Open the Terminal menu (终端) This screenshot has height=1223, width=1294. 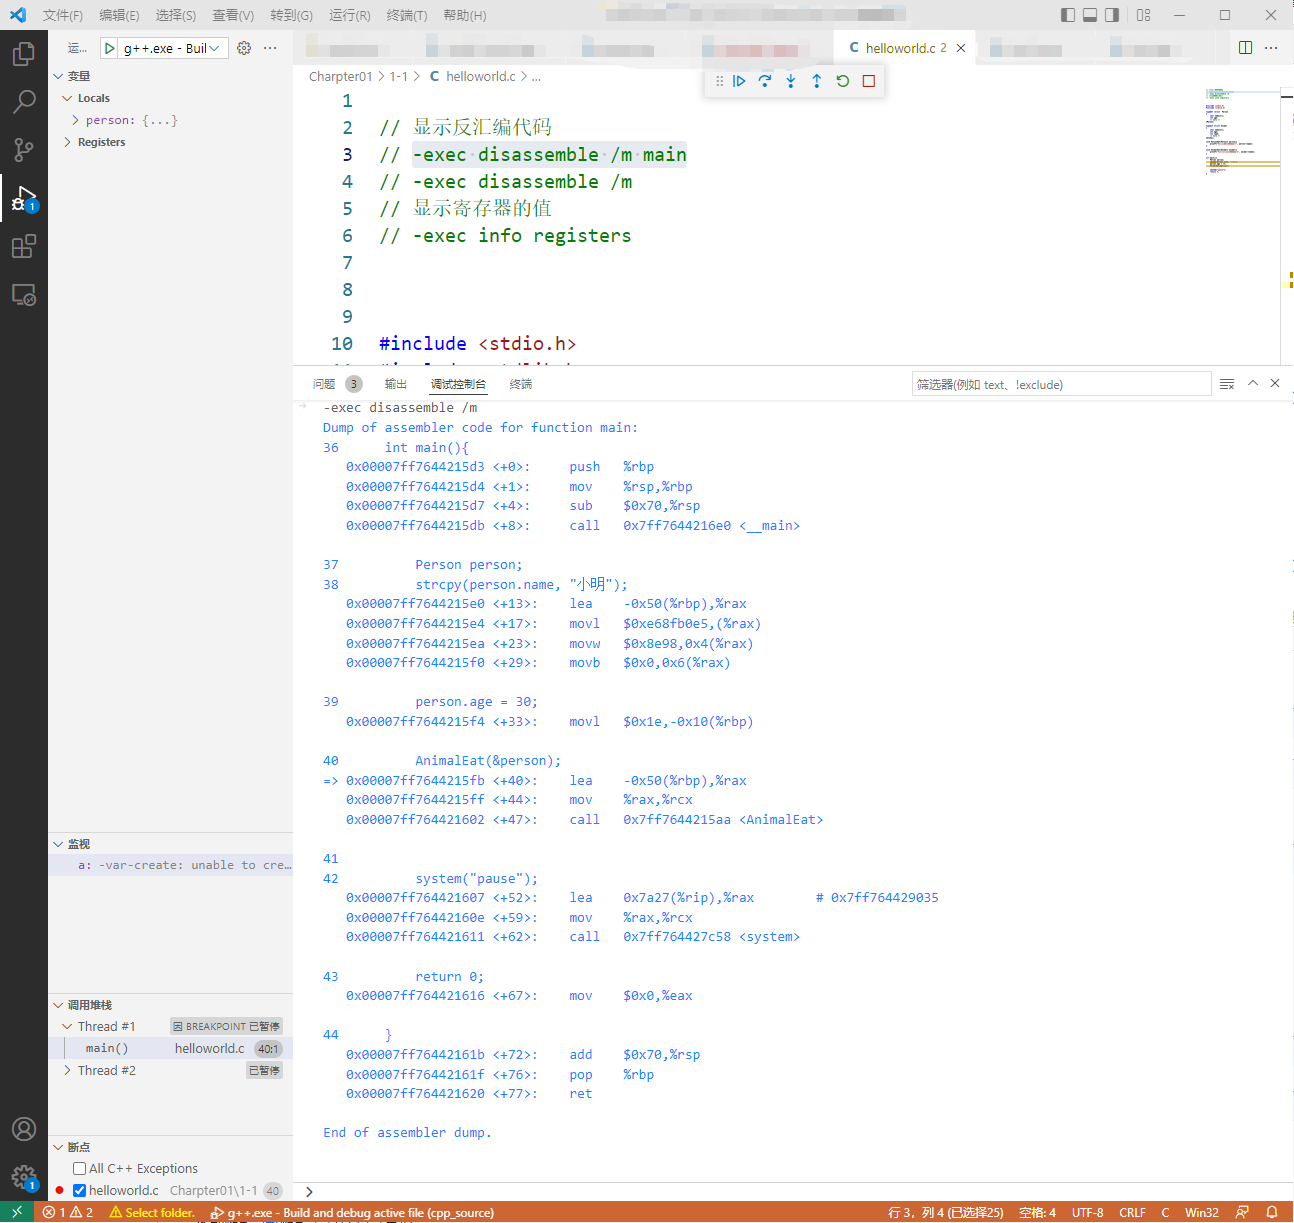tap(407, 15)
